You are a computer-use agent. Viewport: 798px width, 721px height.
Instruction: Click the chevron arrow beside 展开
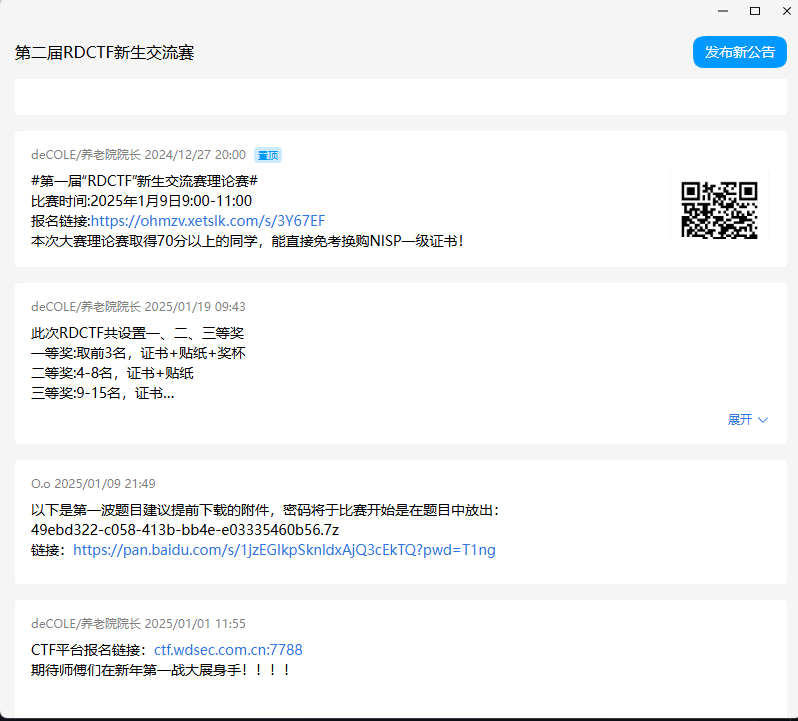(764, 420)
